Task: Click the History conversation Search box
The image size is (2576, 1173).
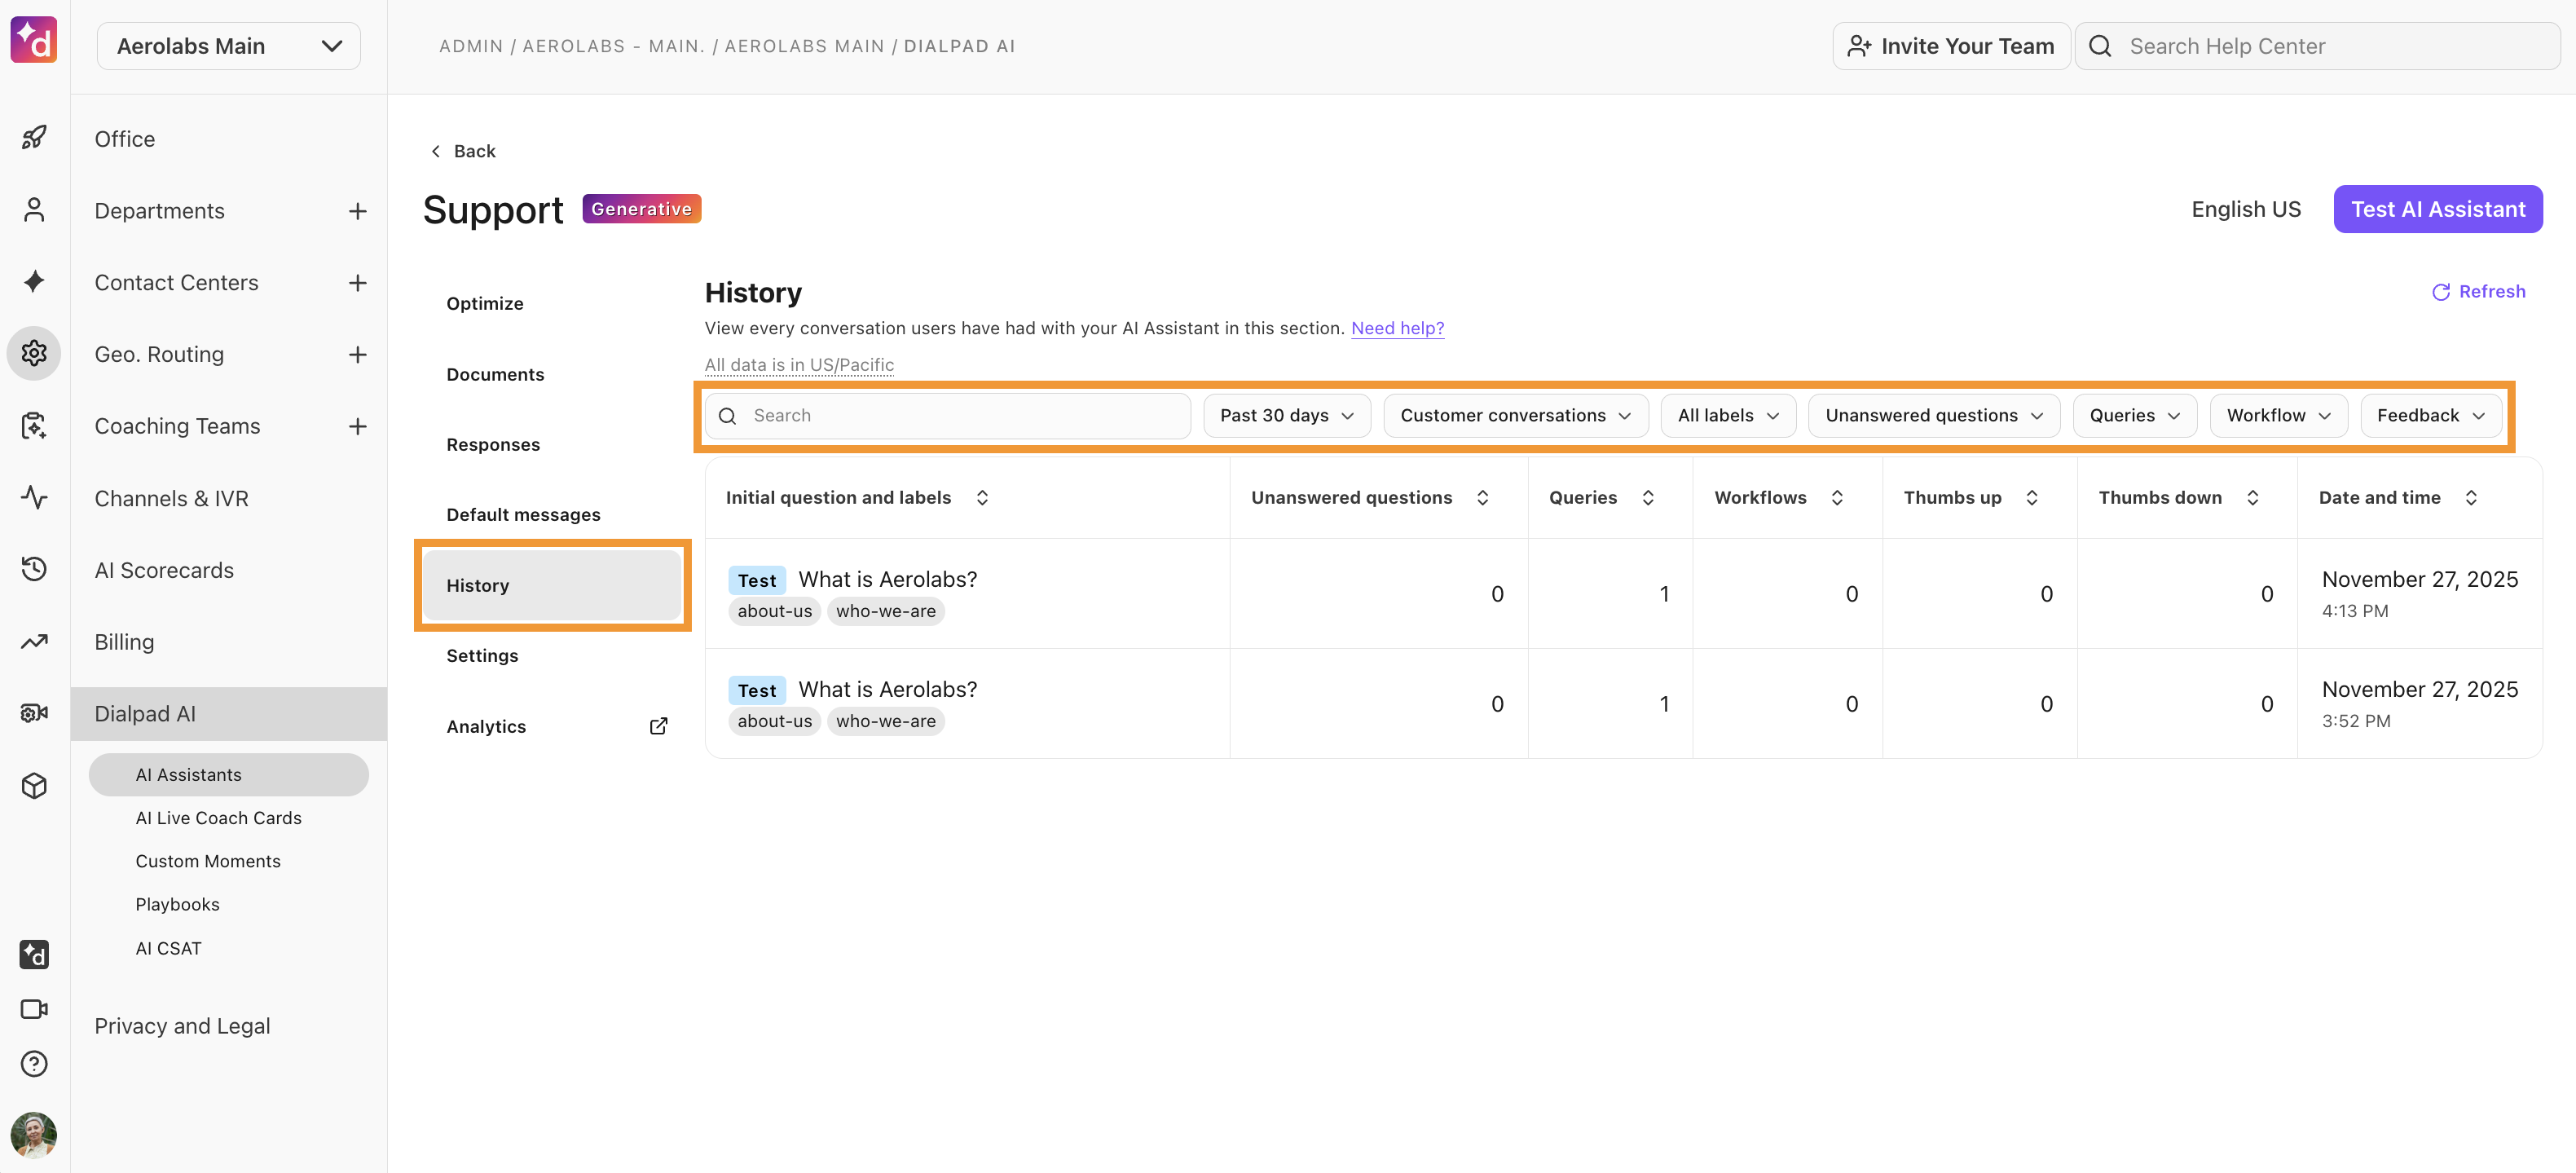Action: pos(948,416)
